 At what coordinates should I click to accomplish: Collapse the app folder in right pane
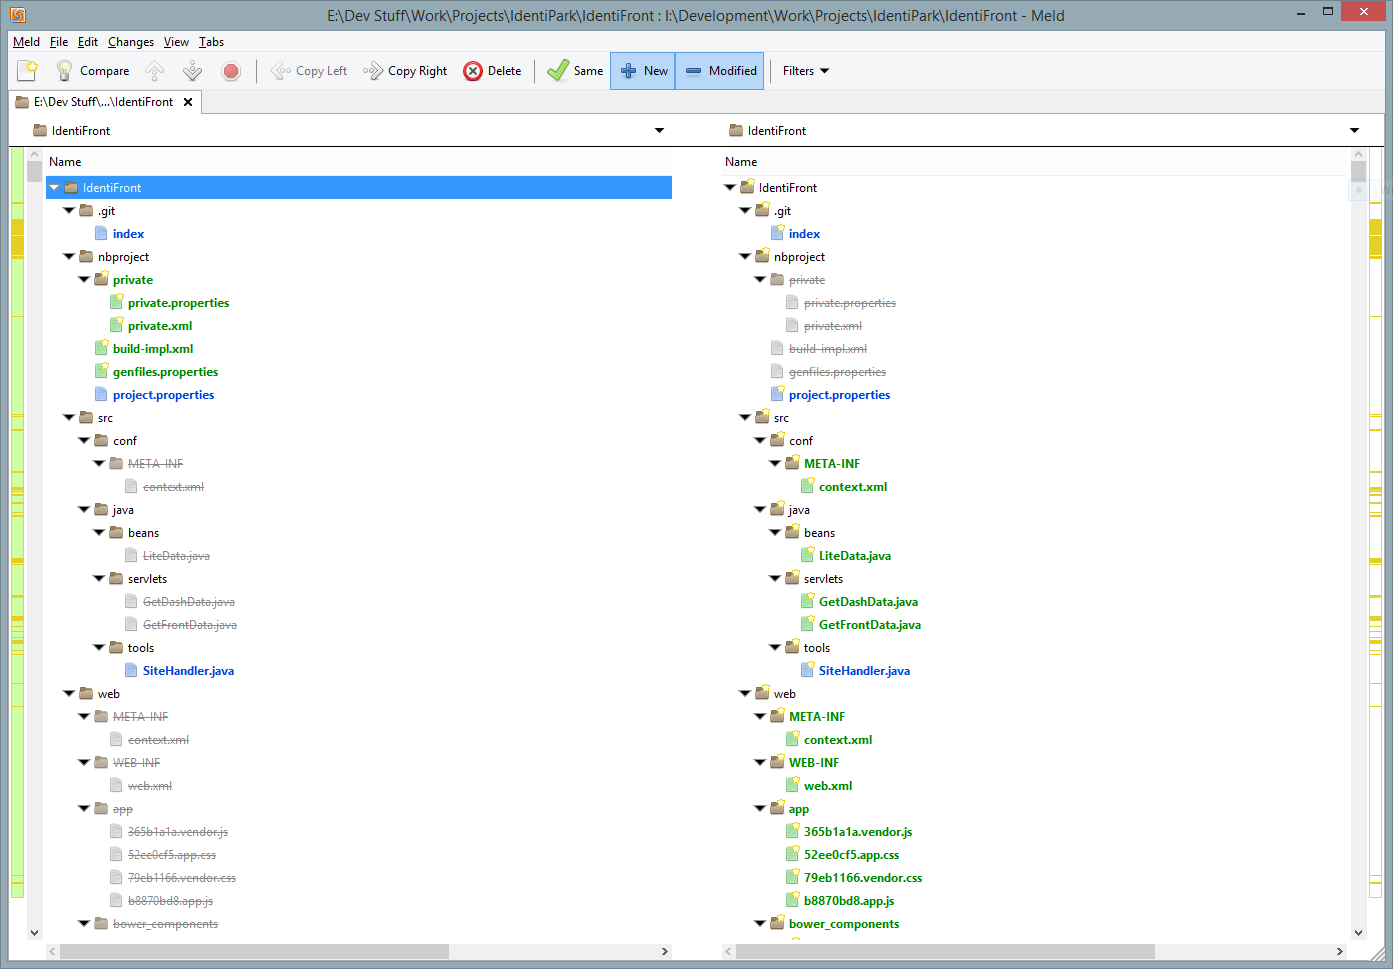pyautogui.click(x=760, y=809)
